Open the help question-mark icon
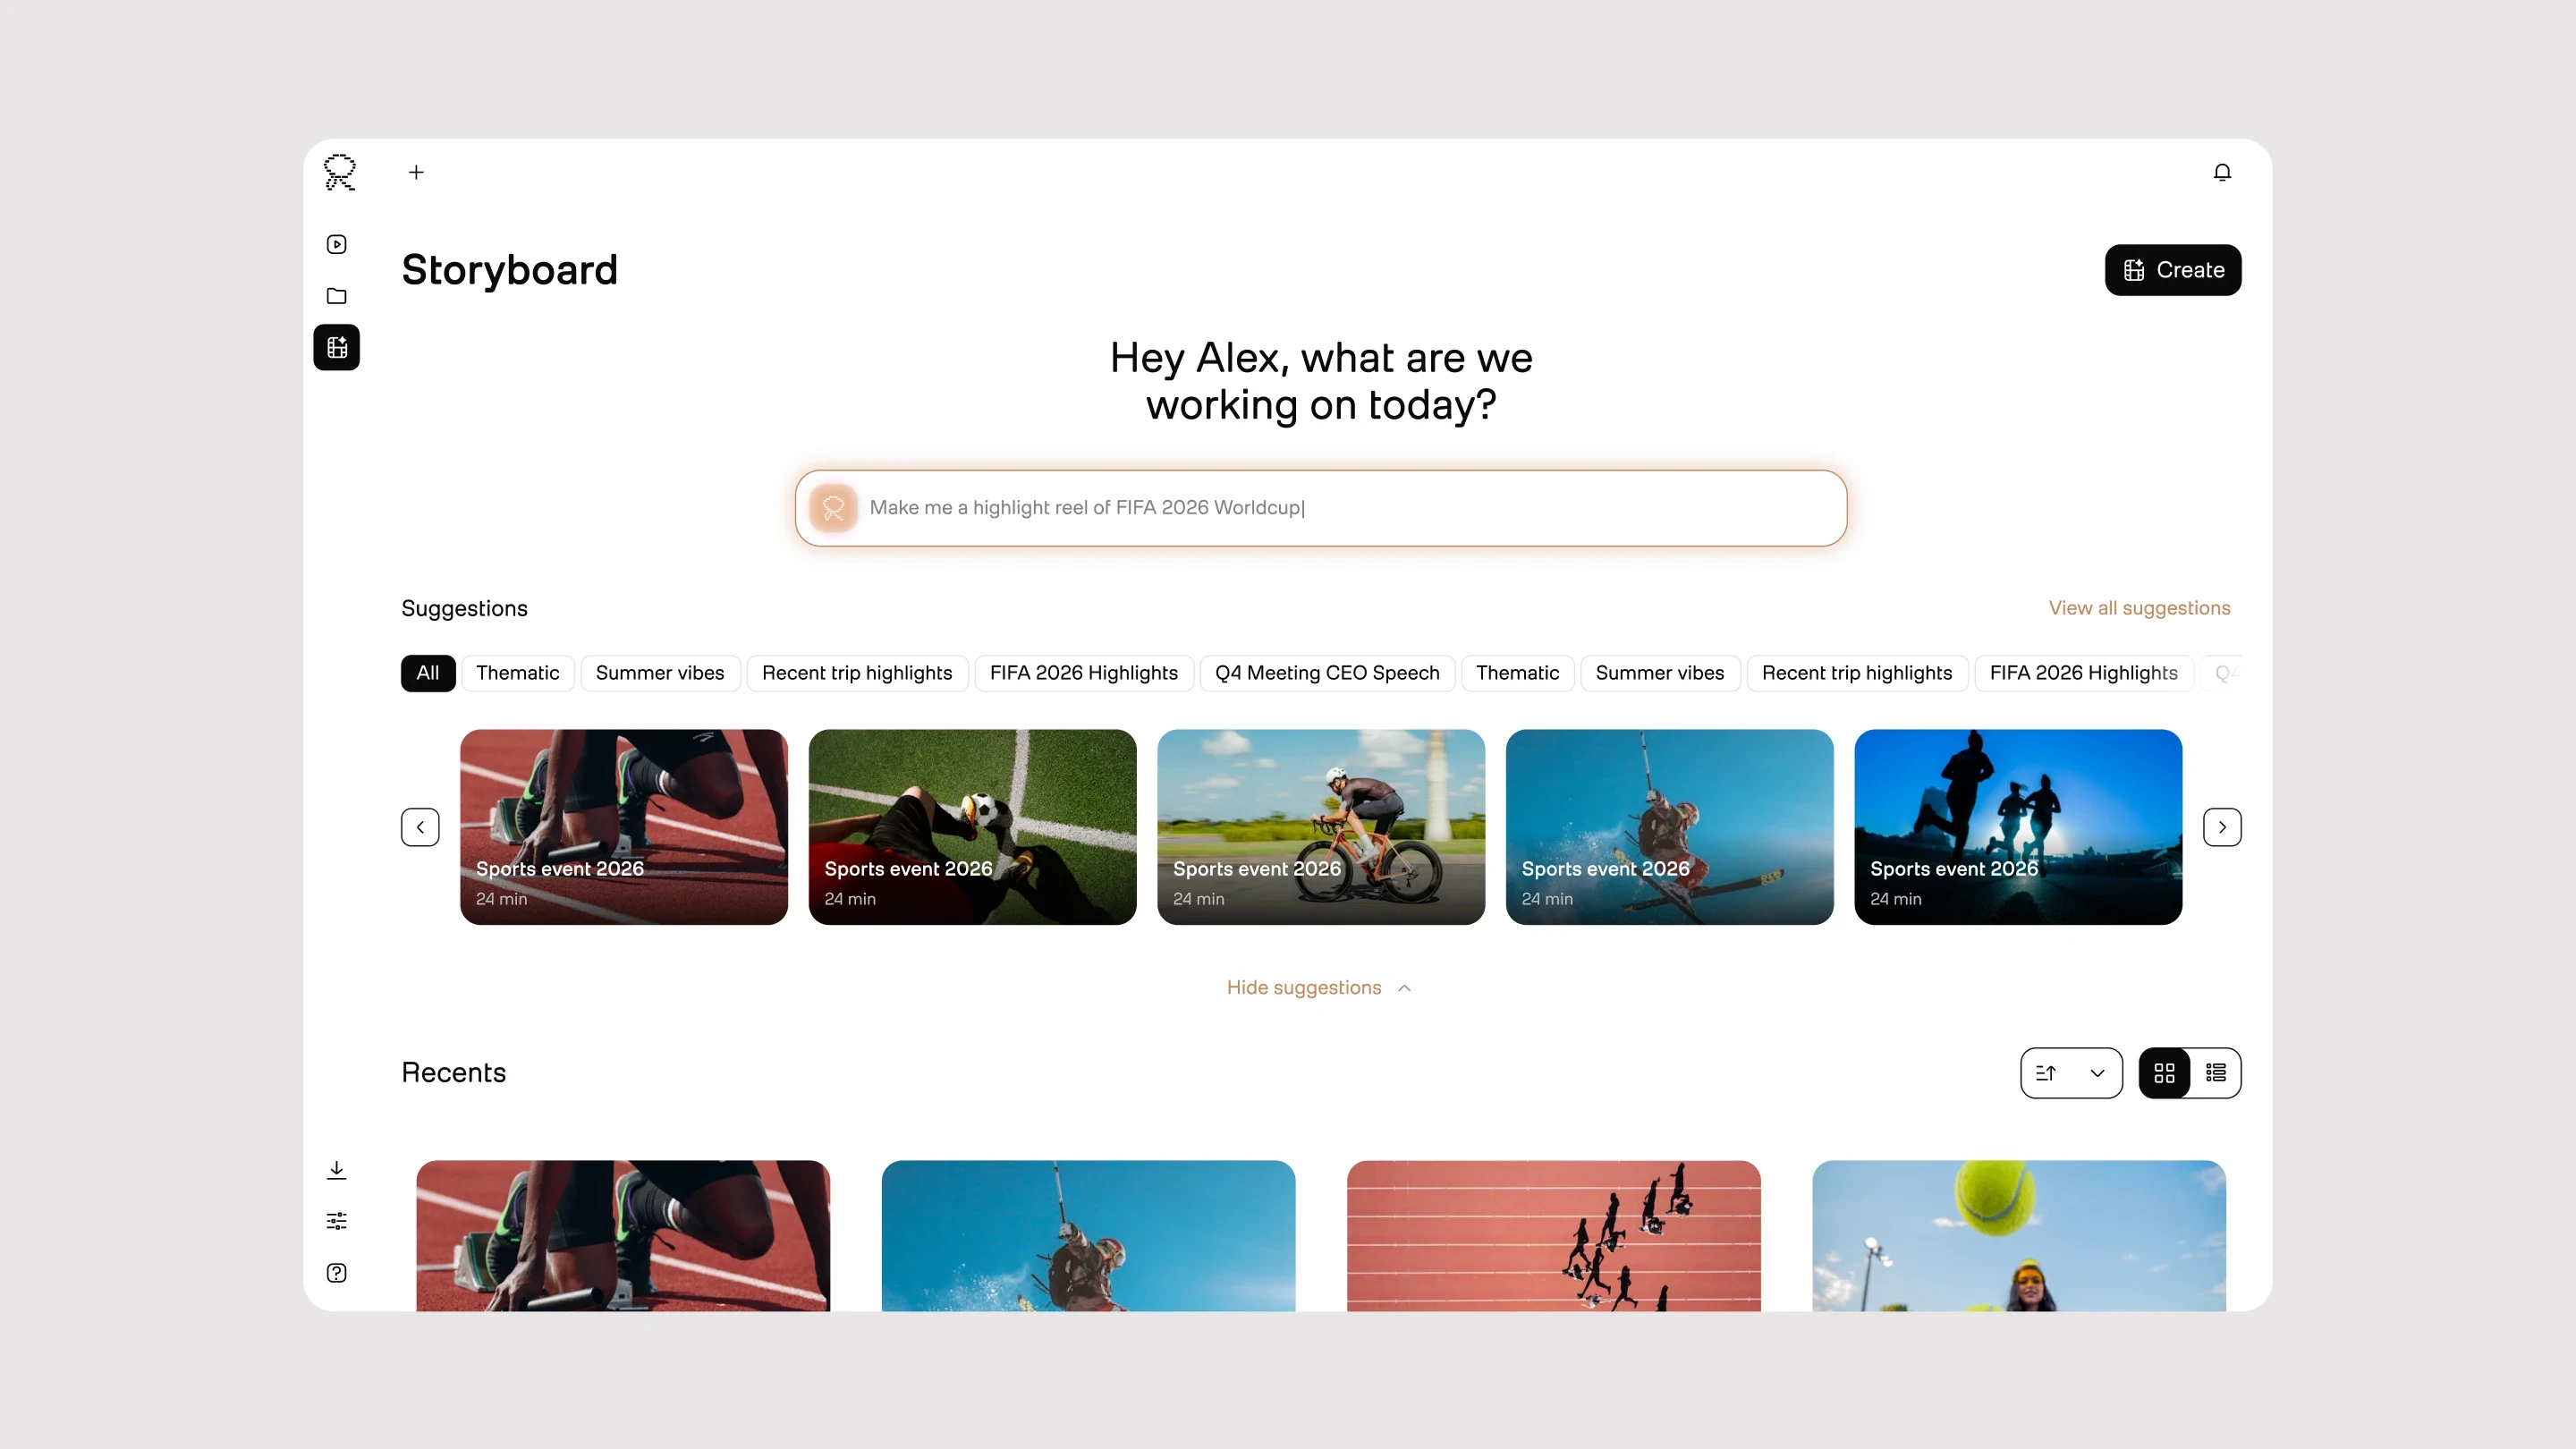Viewport: 2576px width, 1449px height. [337, 1273]
